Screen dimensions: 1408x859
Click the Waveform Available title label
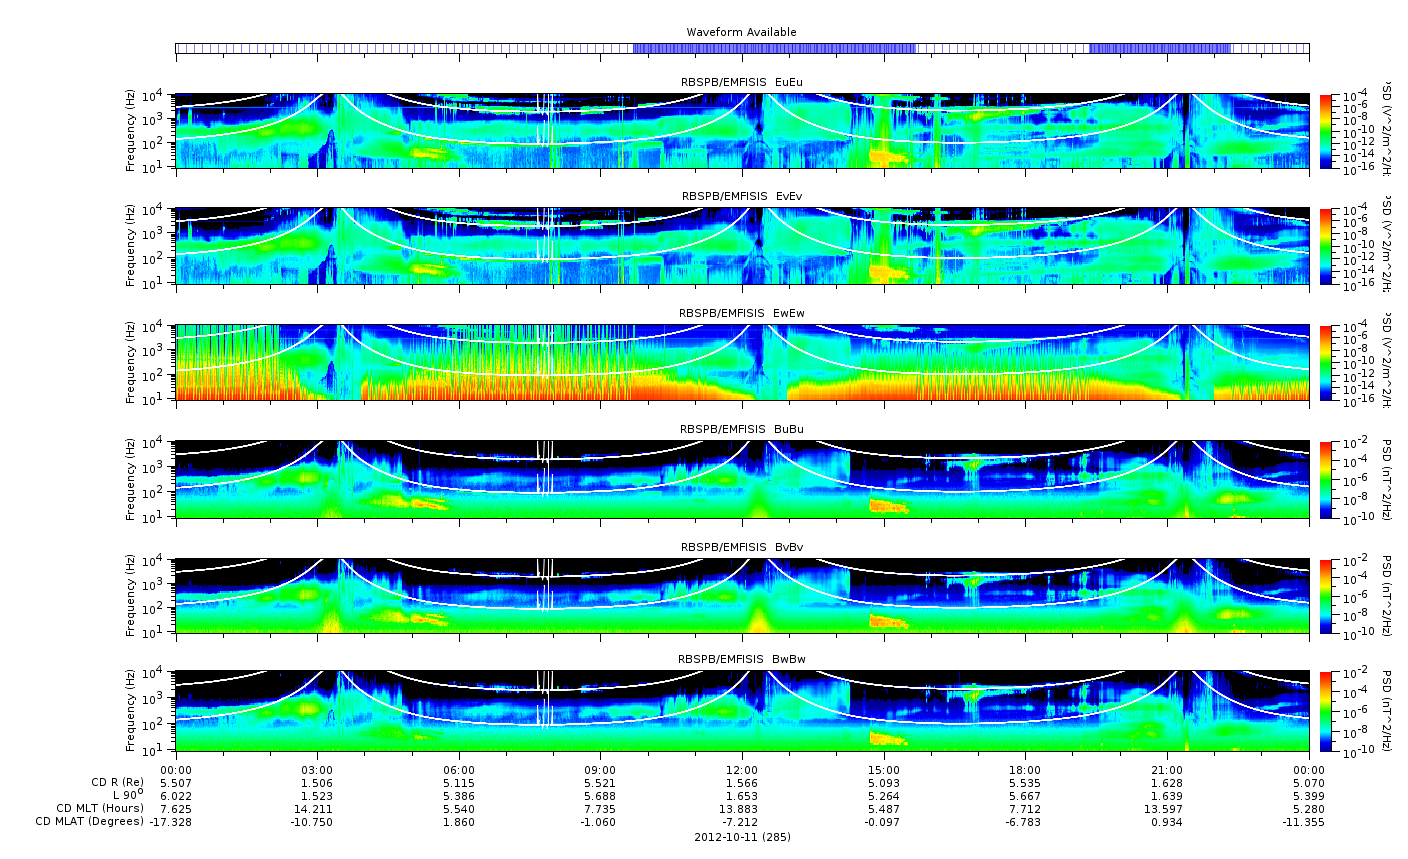[741, 32]
